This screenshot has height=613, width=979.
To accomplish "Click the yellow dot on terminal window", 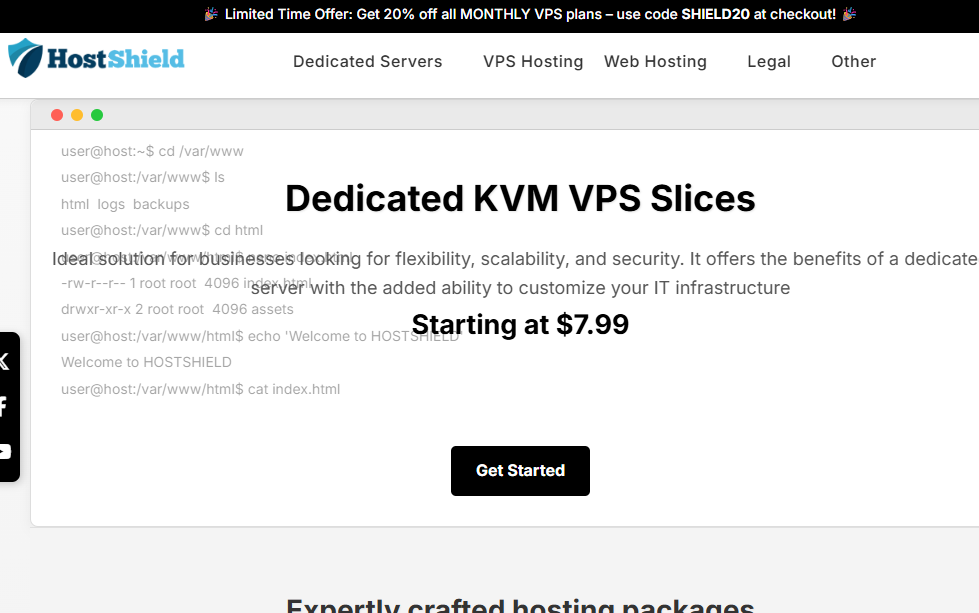I will pyautogui.click(x=77, y=115).
